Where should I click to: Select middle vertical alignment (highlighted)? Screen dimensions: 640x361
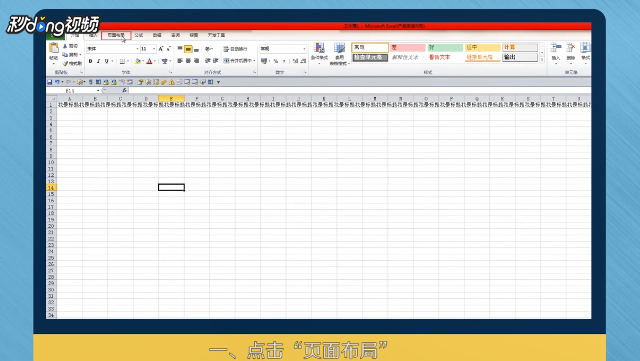188,49
